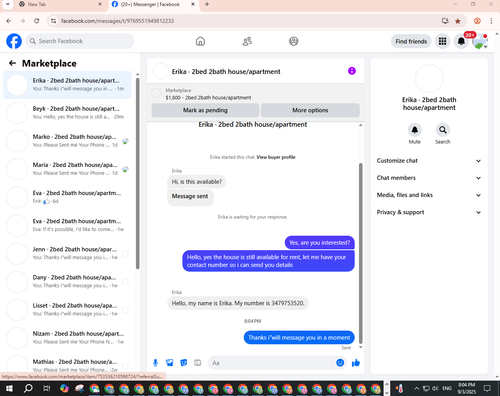Open conversation information purple icon
500x396 pixels.
(352, 71)
